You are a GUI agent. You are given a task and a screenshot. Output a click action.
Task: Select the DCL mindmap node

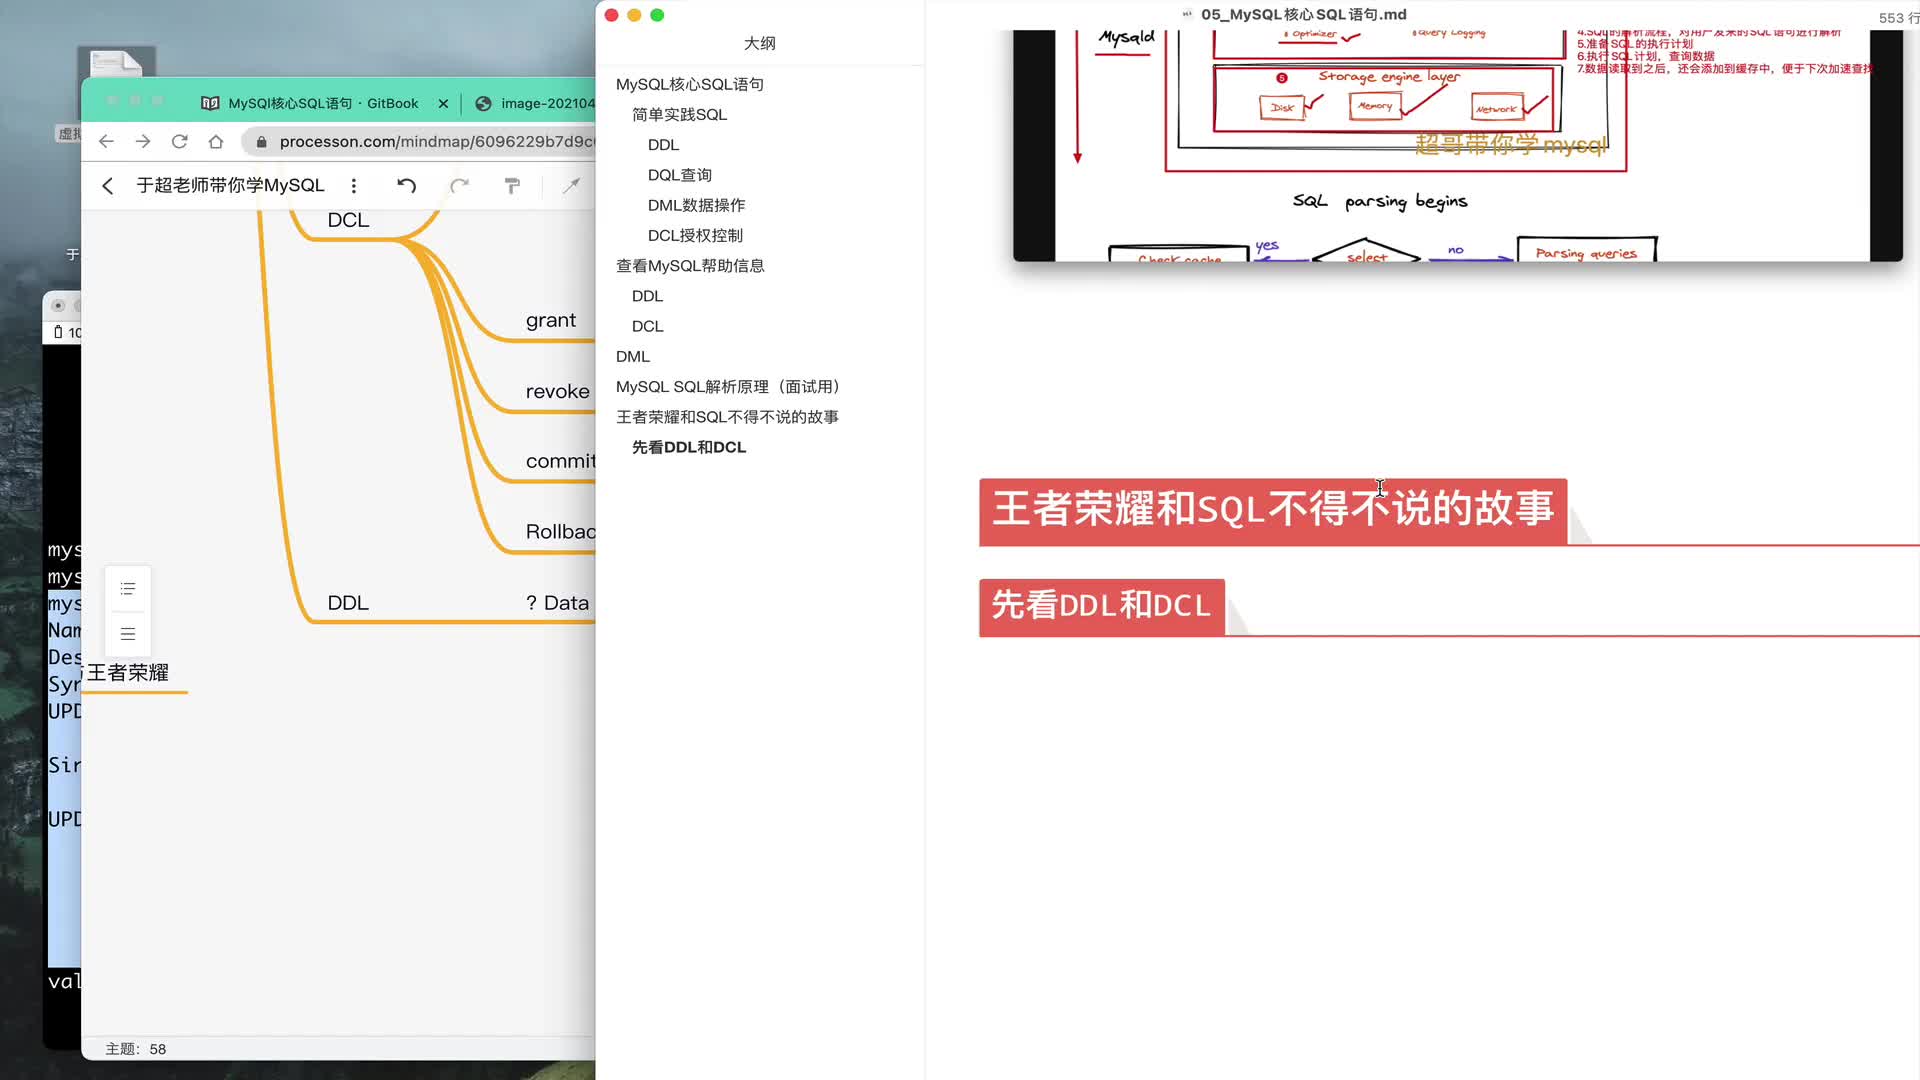[348, 220]
